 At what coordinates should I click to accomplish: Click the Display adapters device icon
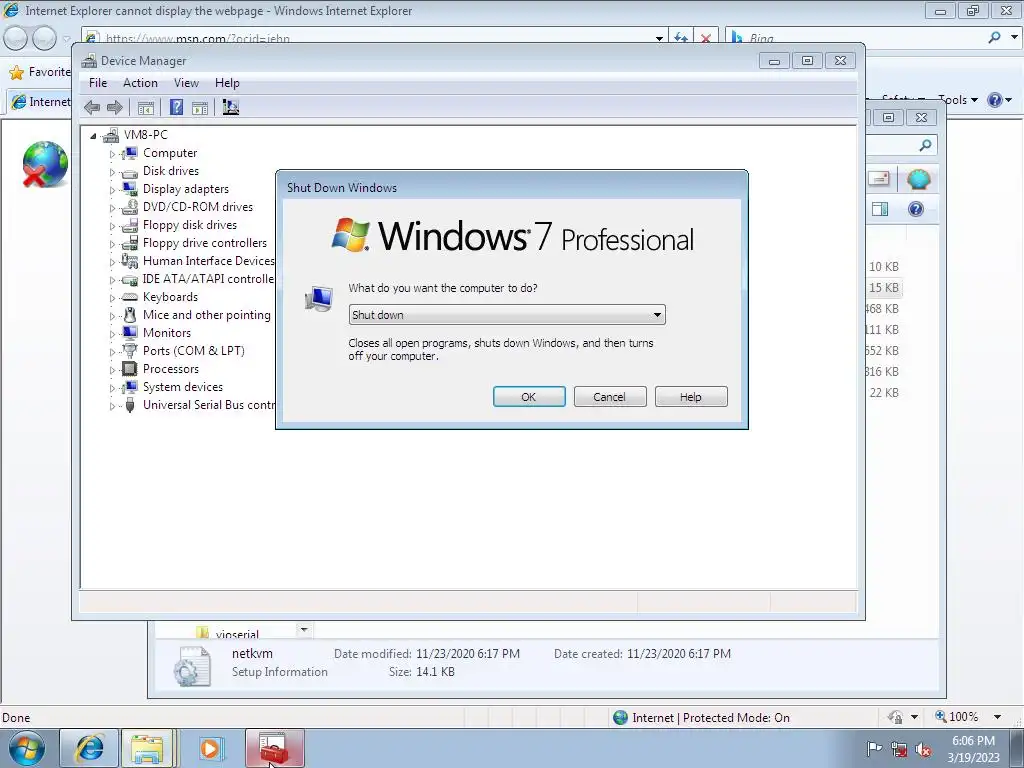point(129,189)
